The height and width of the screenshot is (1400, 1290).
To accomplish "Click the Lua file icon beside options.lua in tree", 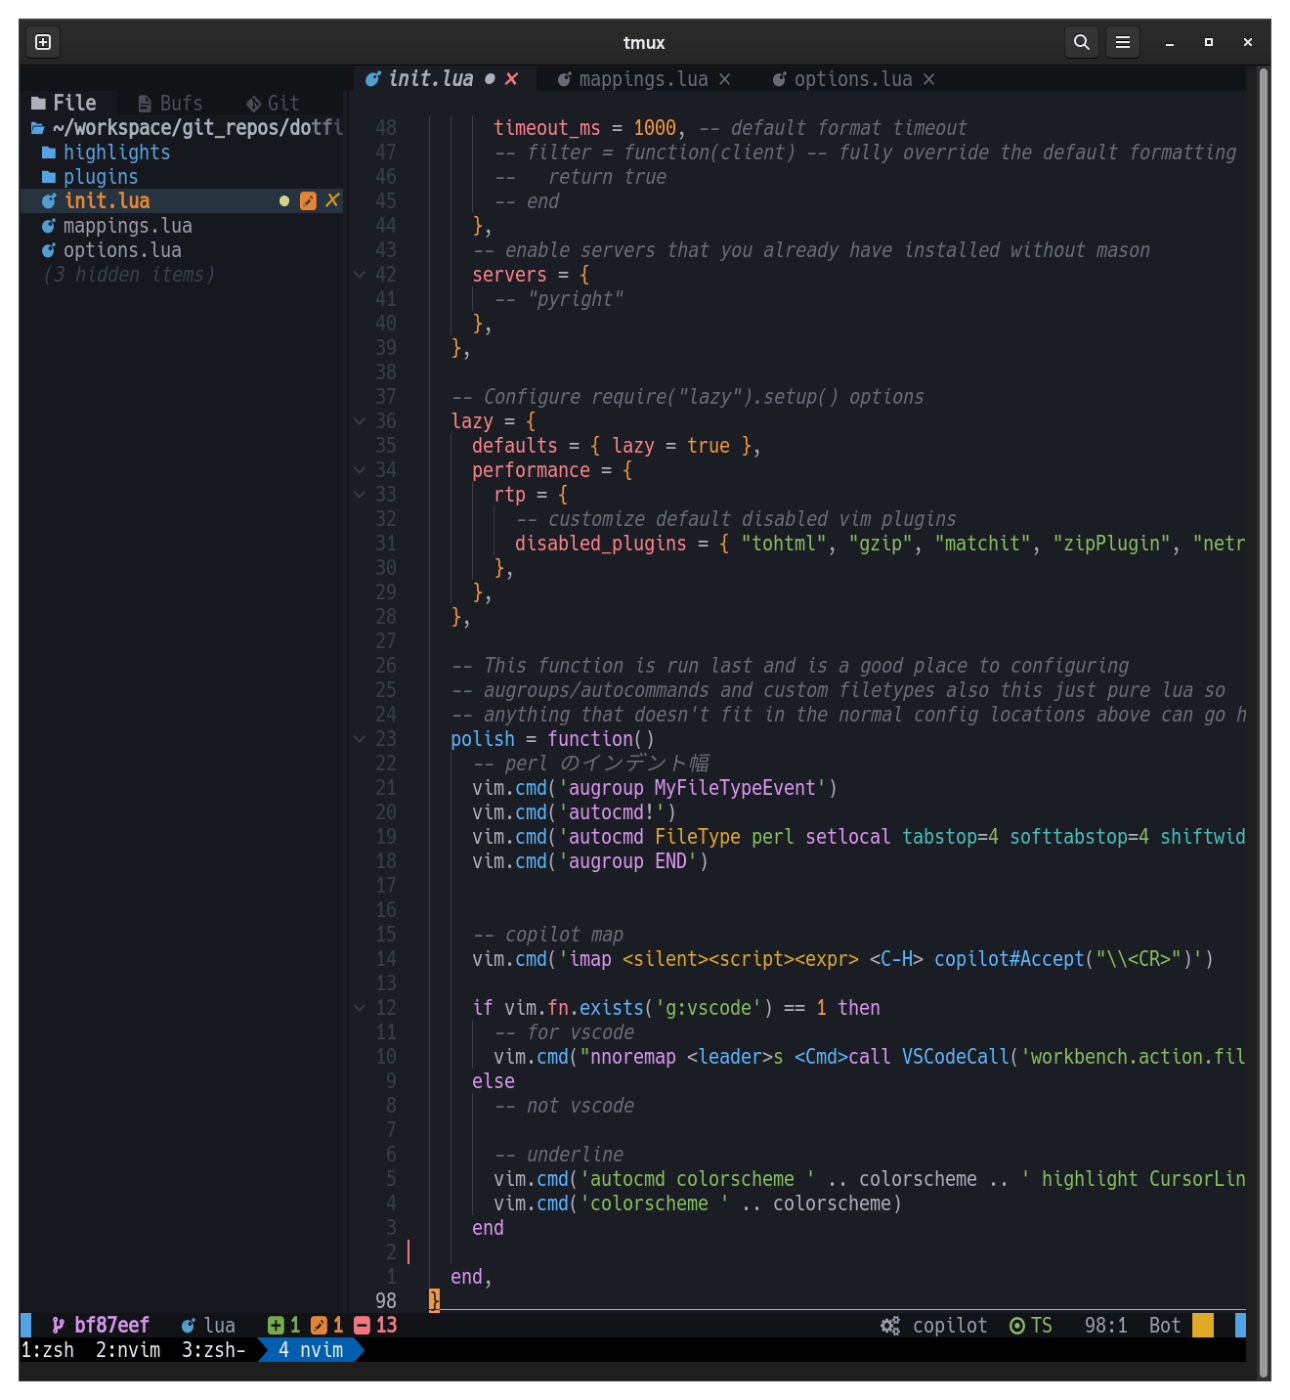I will [x=48, y=250].
